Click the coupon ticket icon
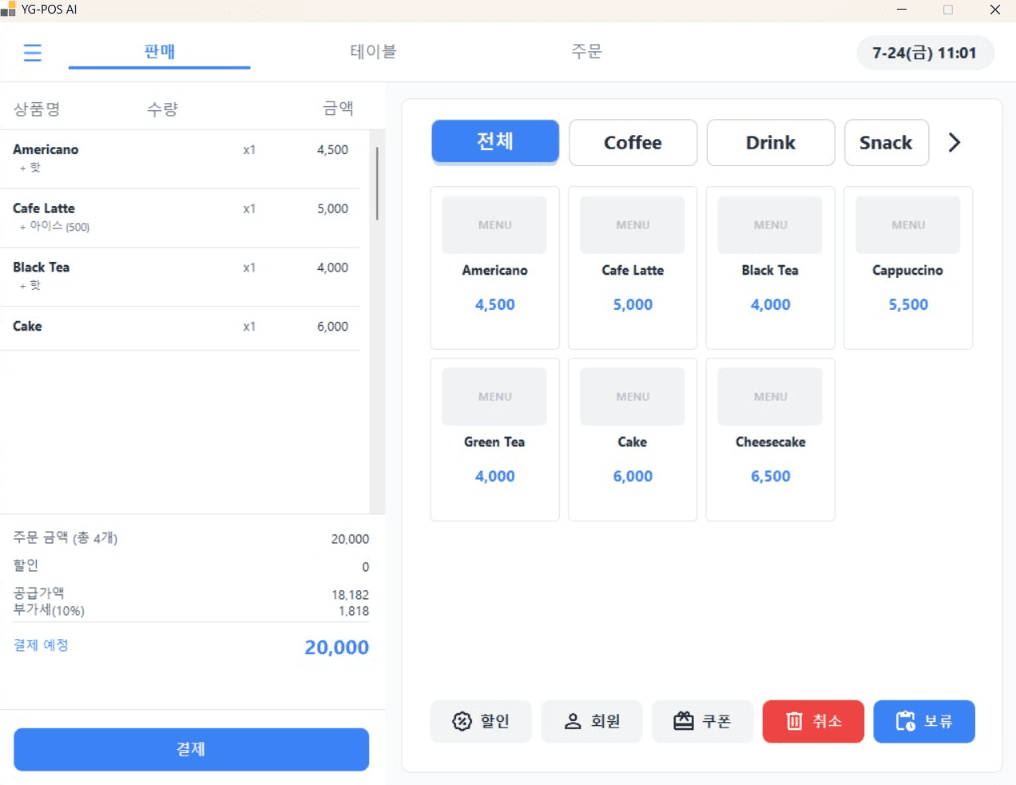 (x=684, y=721)
